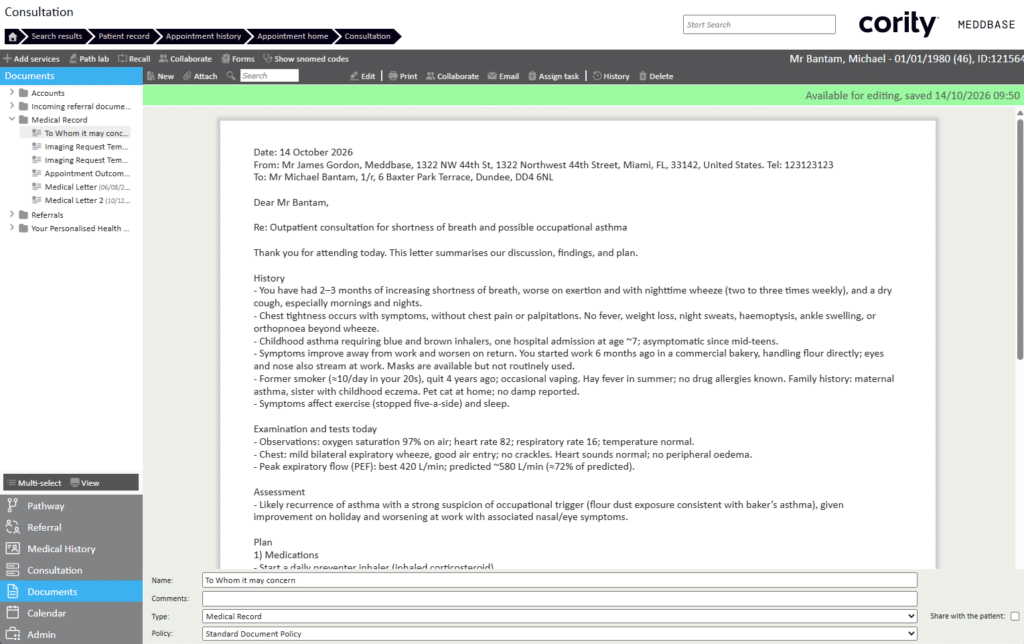Open Admin in the sidebar
This screenshot has width=1024, height=644.
(71, 634)
